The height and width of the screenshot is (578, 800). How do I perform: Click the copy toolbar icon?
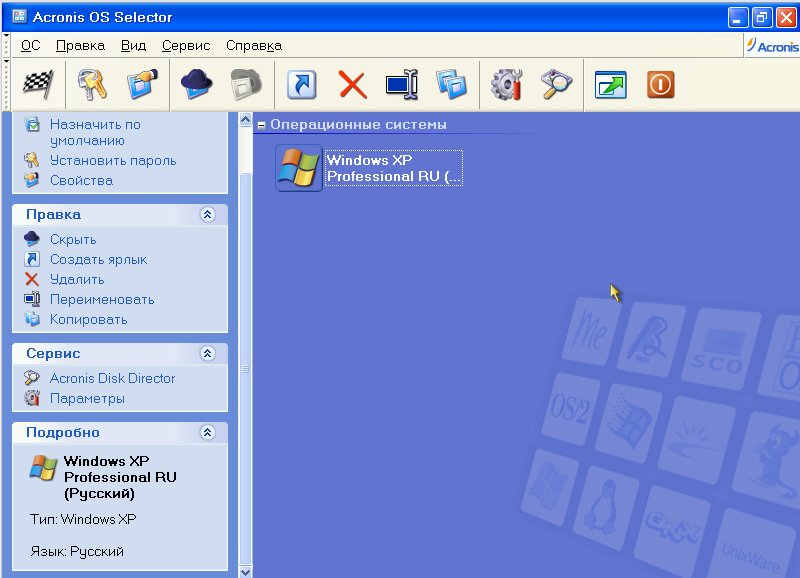click(452, 85)
